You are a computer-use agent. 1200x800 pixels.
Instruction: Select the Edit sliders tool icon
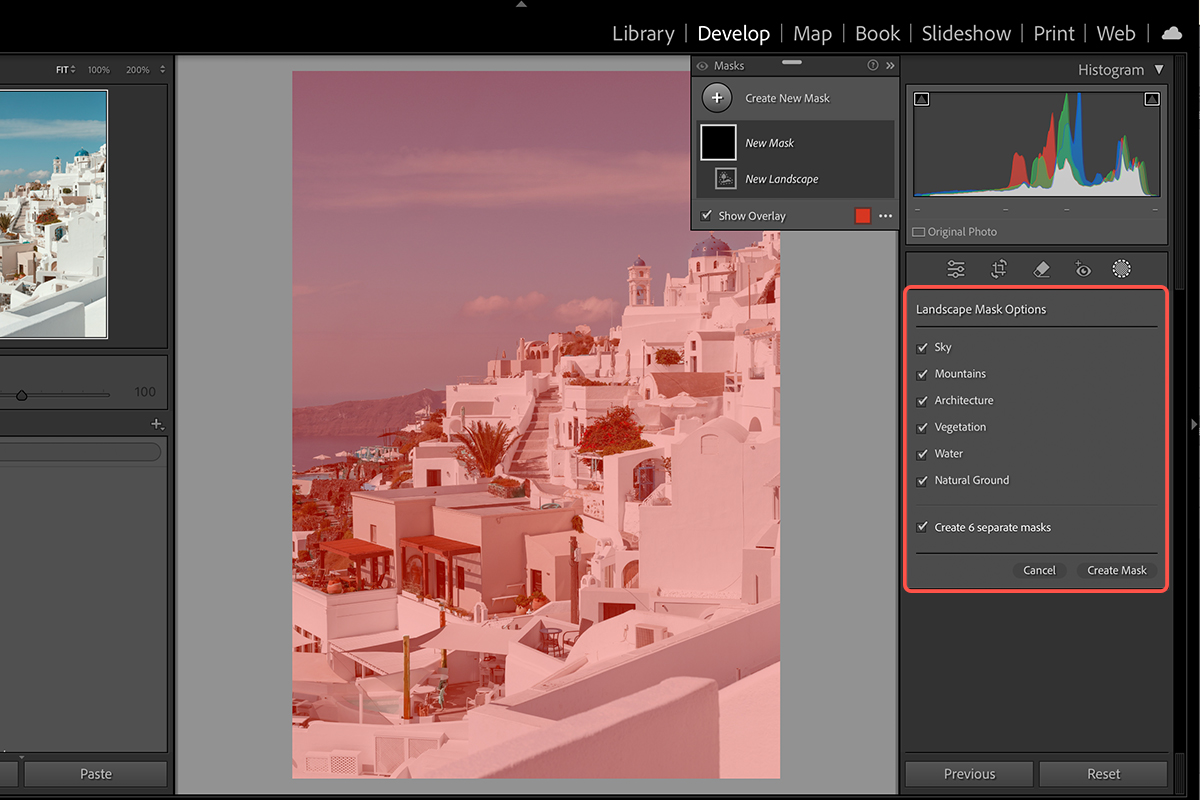(x=956, y=269)
